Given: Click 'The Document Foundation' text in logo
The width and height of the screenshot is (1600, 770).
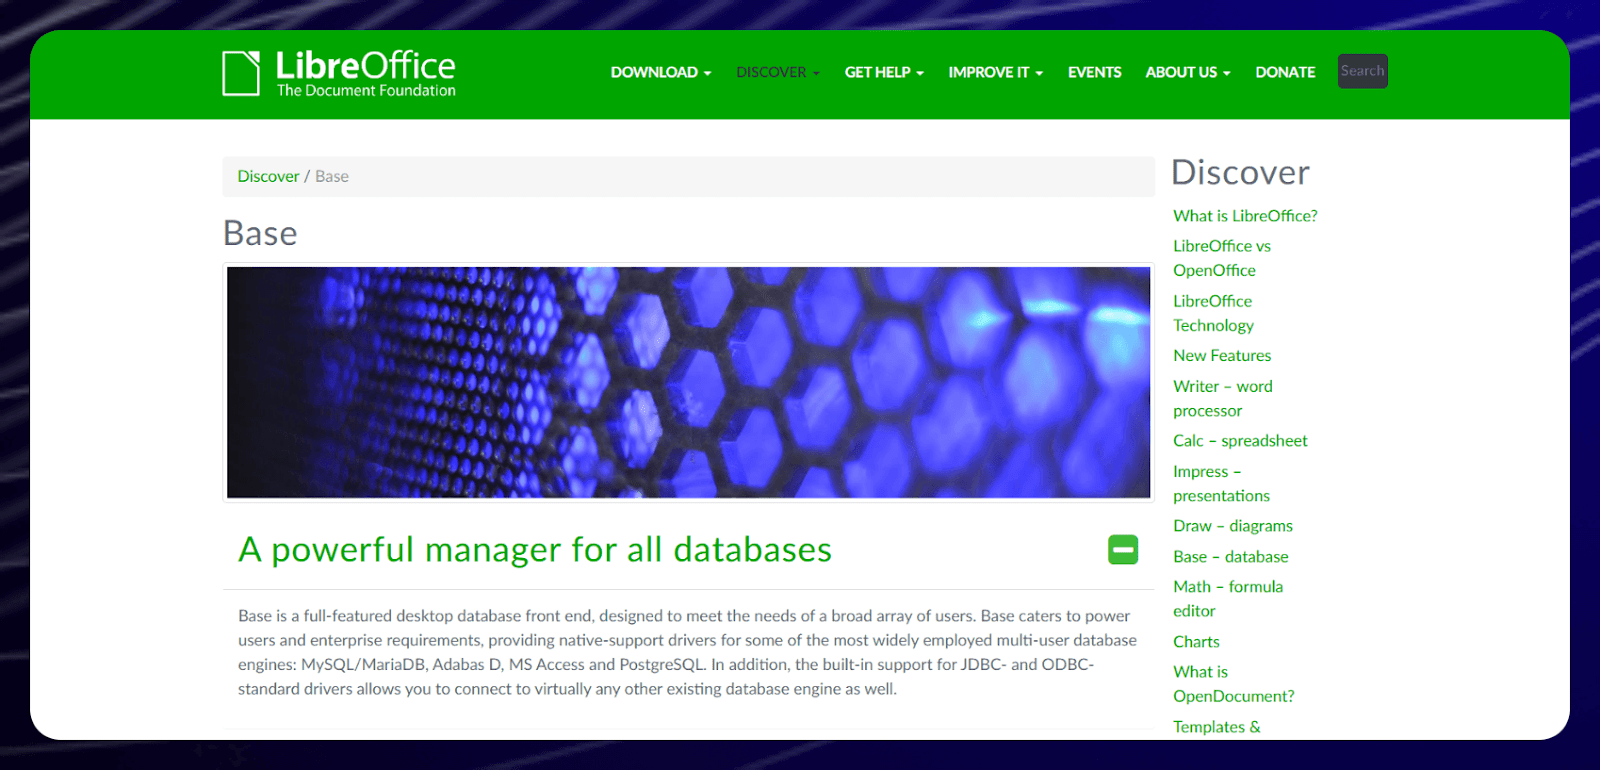Looking at the screenshot, I should tap(366, 90).
